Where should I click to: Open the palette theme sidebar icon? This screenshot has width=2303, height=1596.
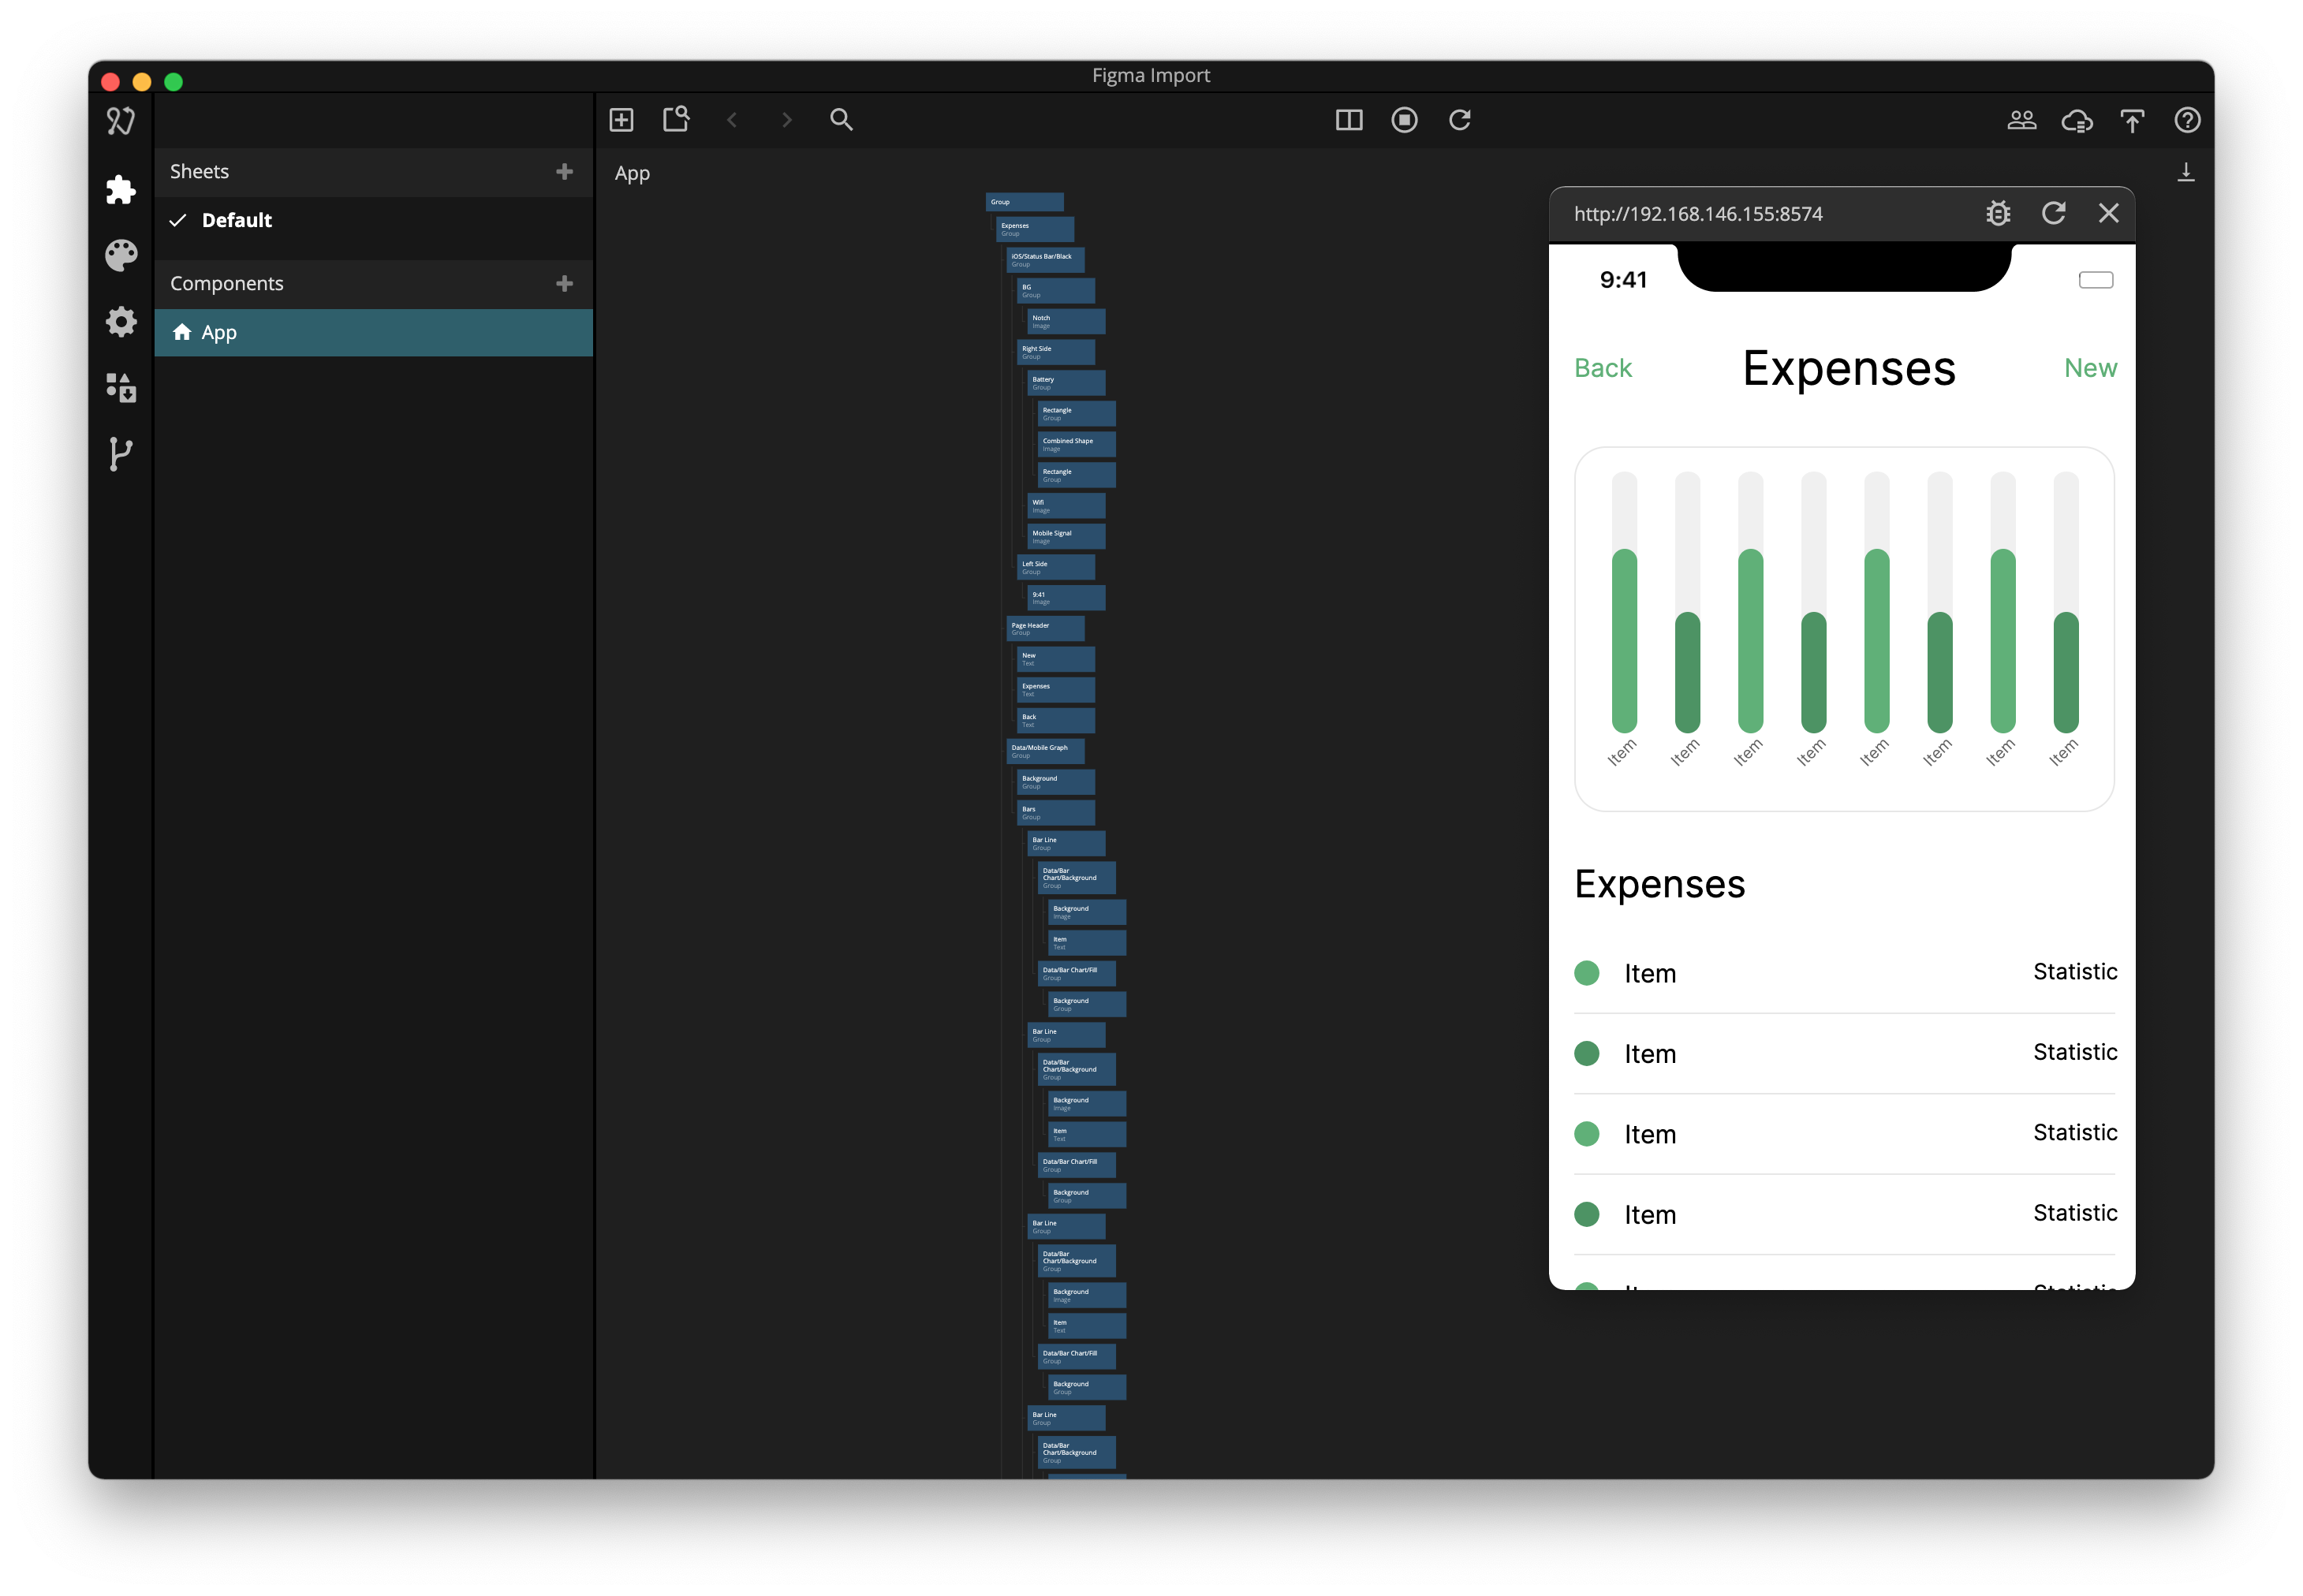[120, 255]
